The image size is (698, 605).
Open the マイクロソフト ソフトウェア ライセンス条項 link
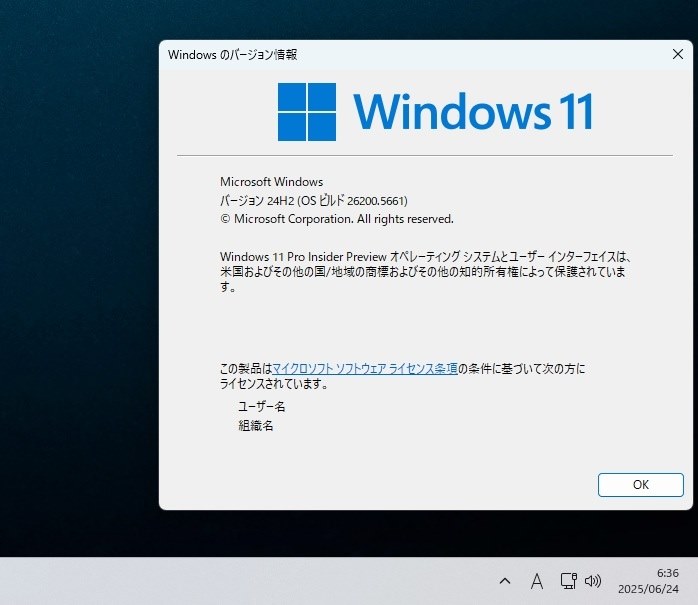[365, 369]
